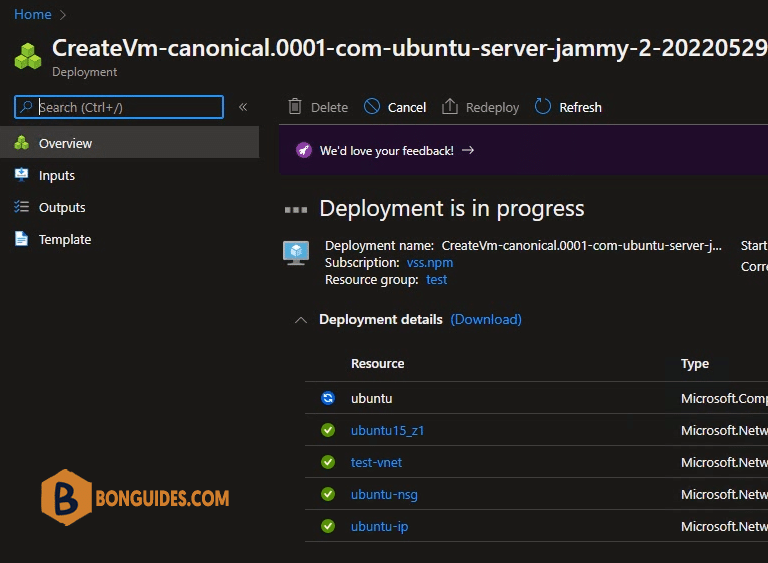Click the feedback rocket icon
Image resolution: width=768 pixels, height=563 pixels.
pyautogui.click(x=304, y=150)
